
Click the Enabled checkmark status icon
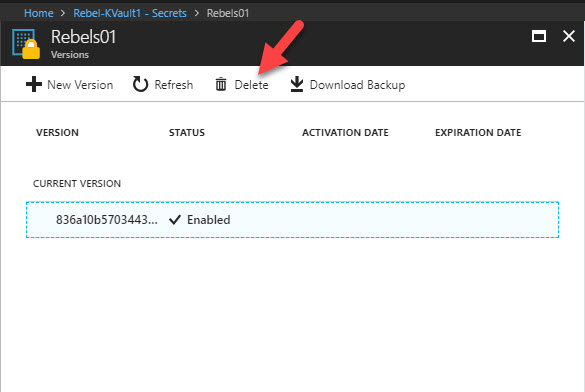click(175, 220)
